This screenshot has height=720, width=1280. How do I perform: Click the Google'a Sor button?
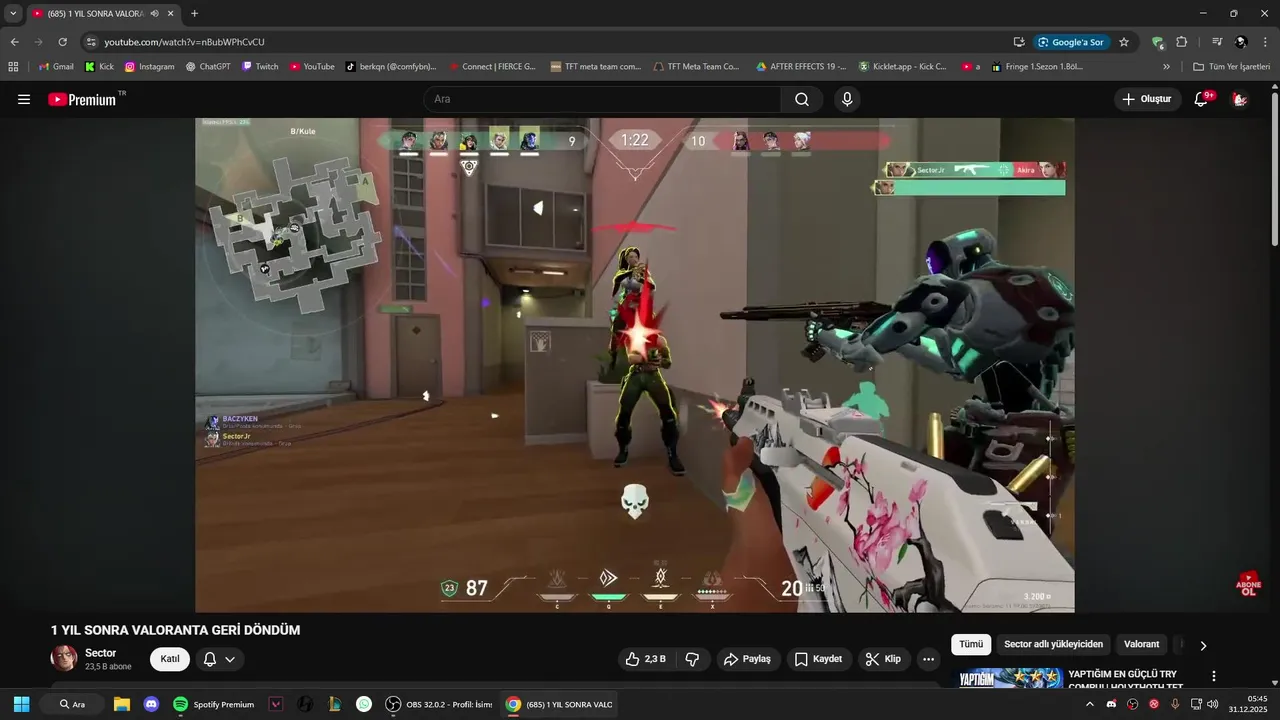click(x=1071, y=42)
